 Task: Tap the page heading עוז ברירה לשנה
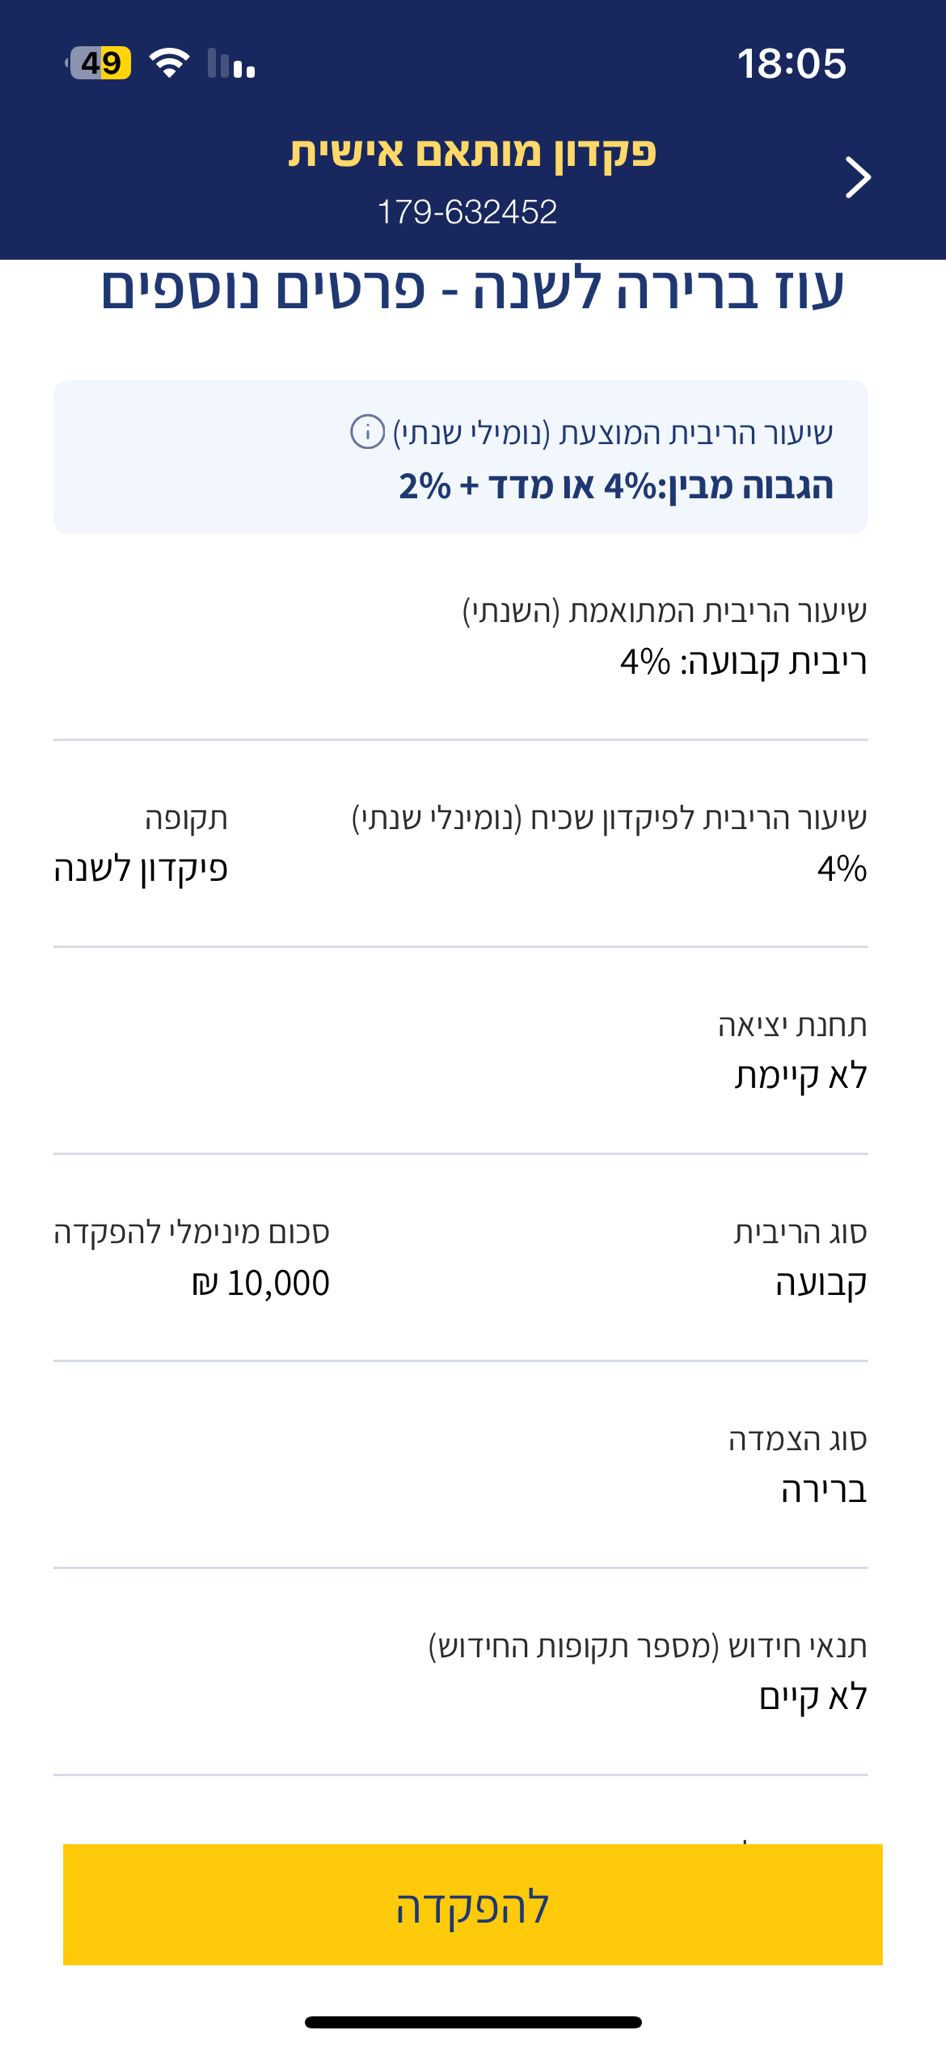(472, 290)
